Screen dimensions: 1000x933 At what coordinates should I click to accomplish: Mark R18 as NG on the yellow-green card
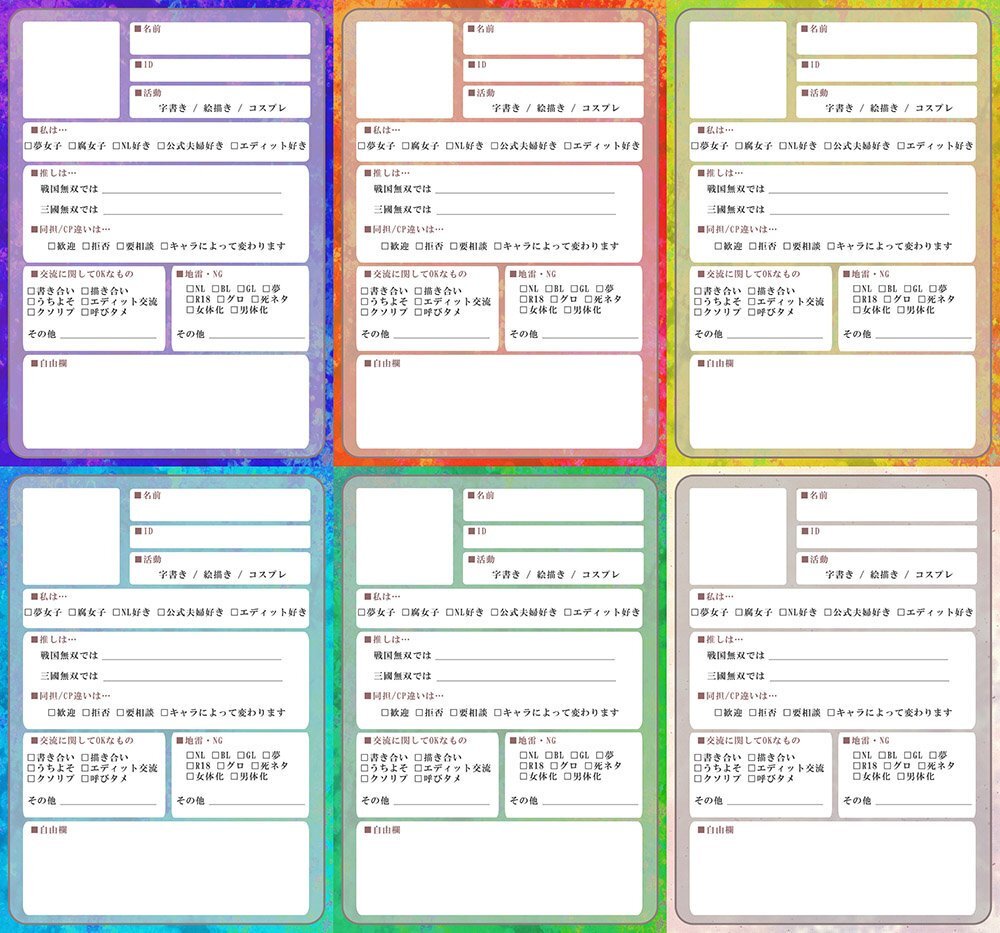coord(857,299)
